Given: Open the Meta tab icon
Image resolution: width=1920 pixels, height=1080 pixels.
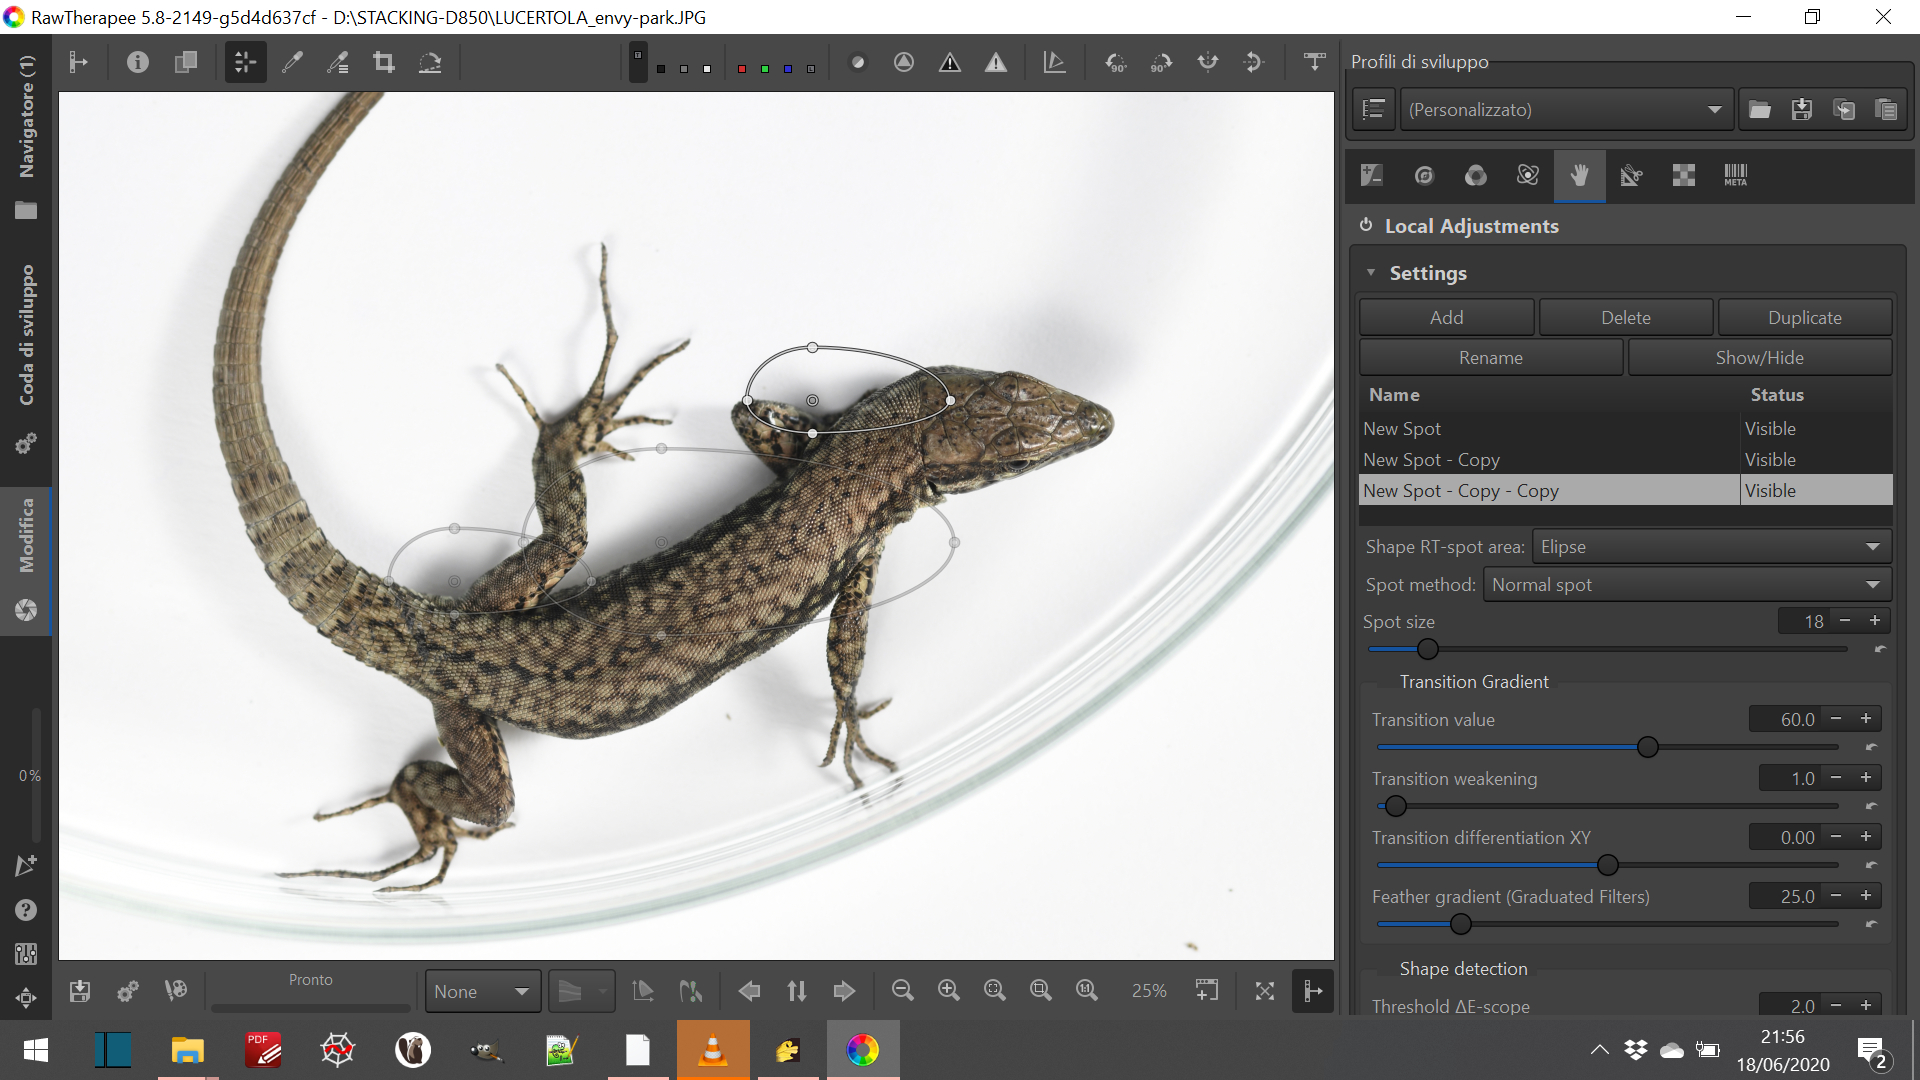Looking at the screenshot, I should (x=1735, y=176).
